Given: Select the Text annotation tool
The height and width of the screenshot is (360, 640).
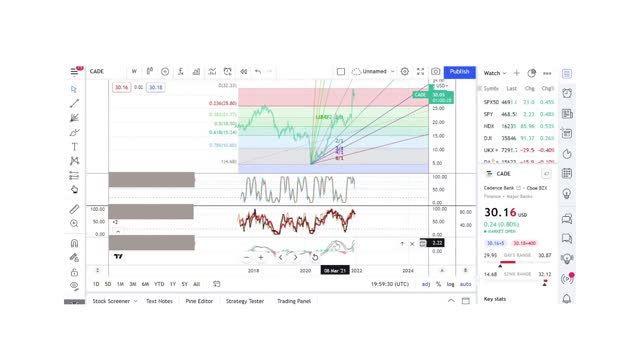Looking at the screenshot, I should [x=74, y=147].
